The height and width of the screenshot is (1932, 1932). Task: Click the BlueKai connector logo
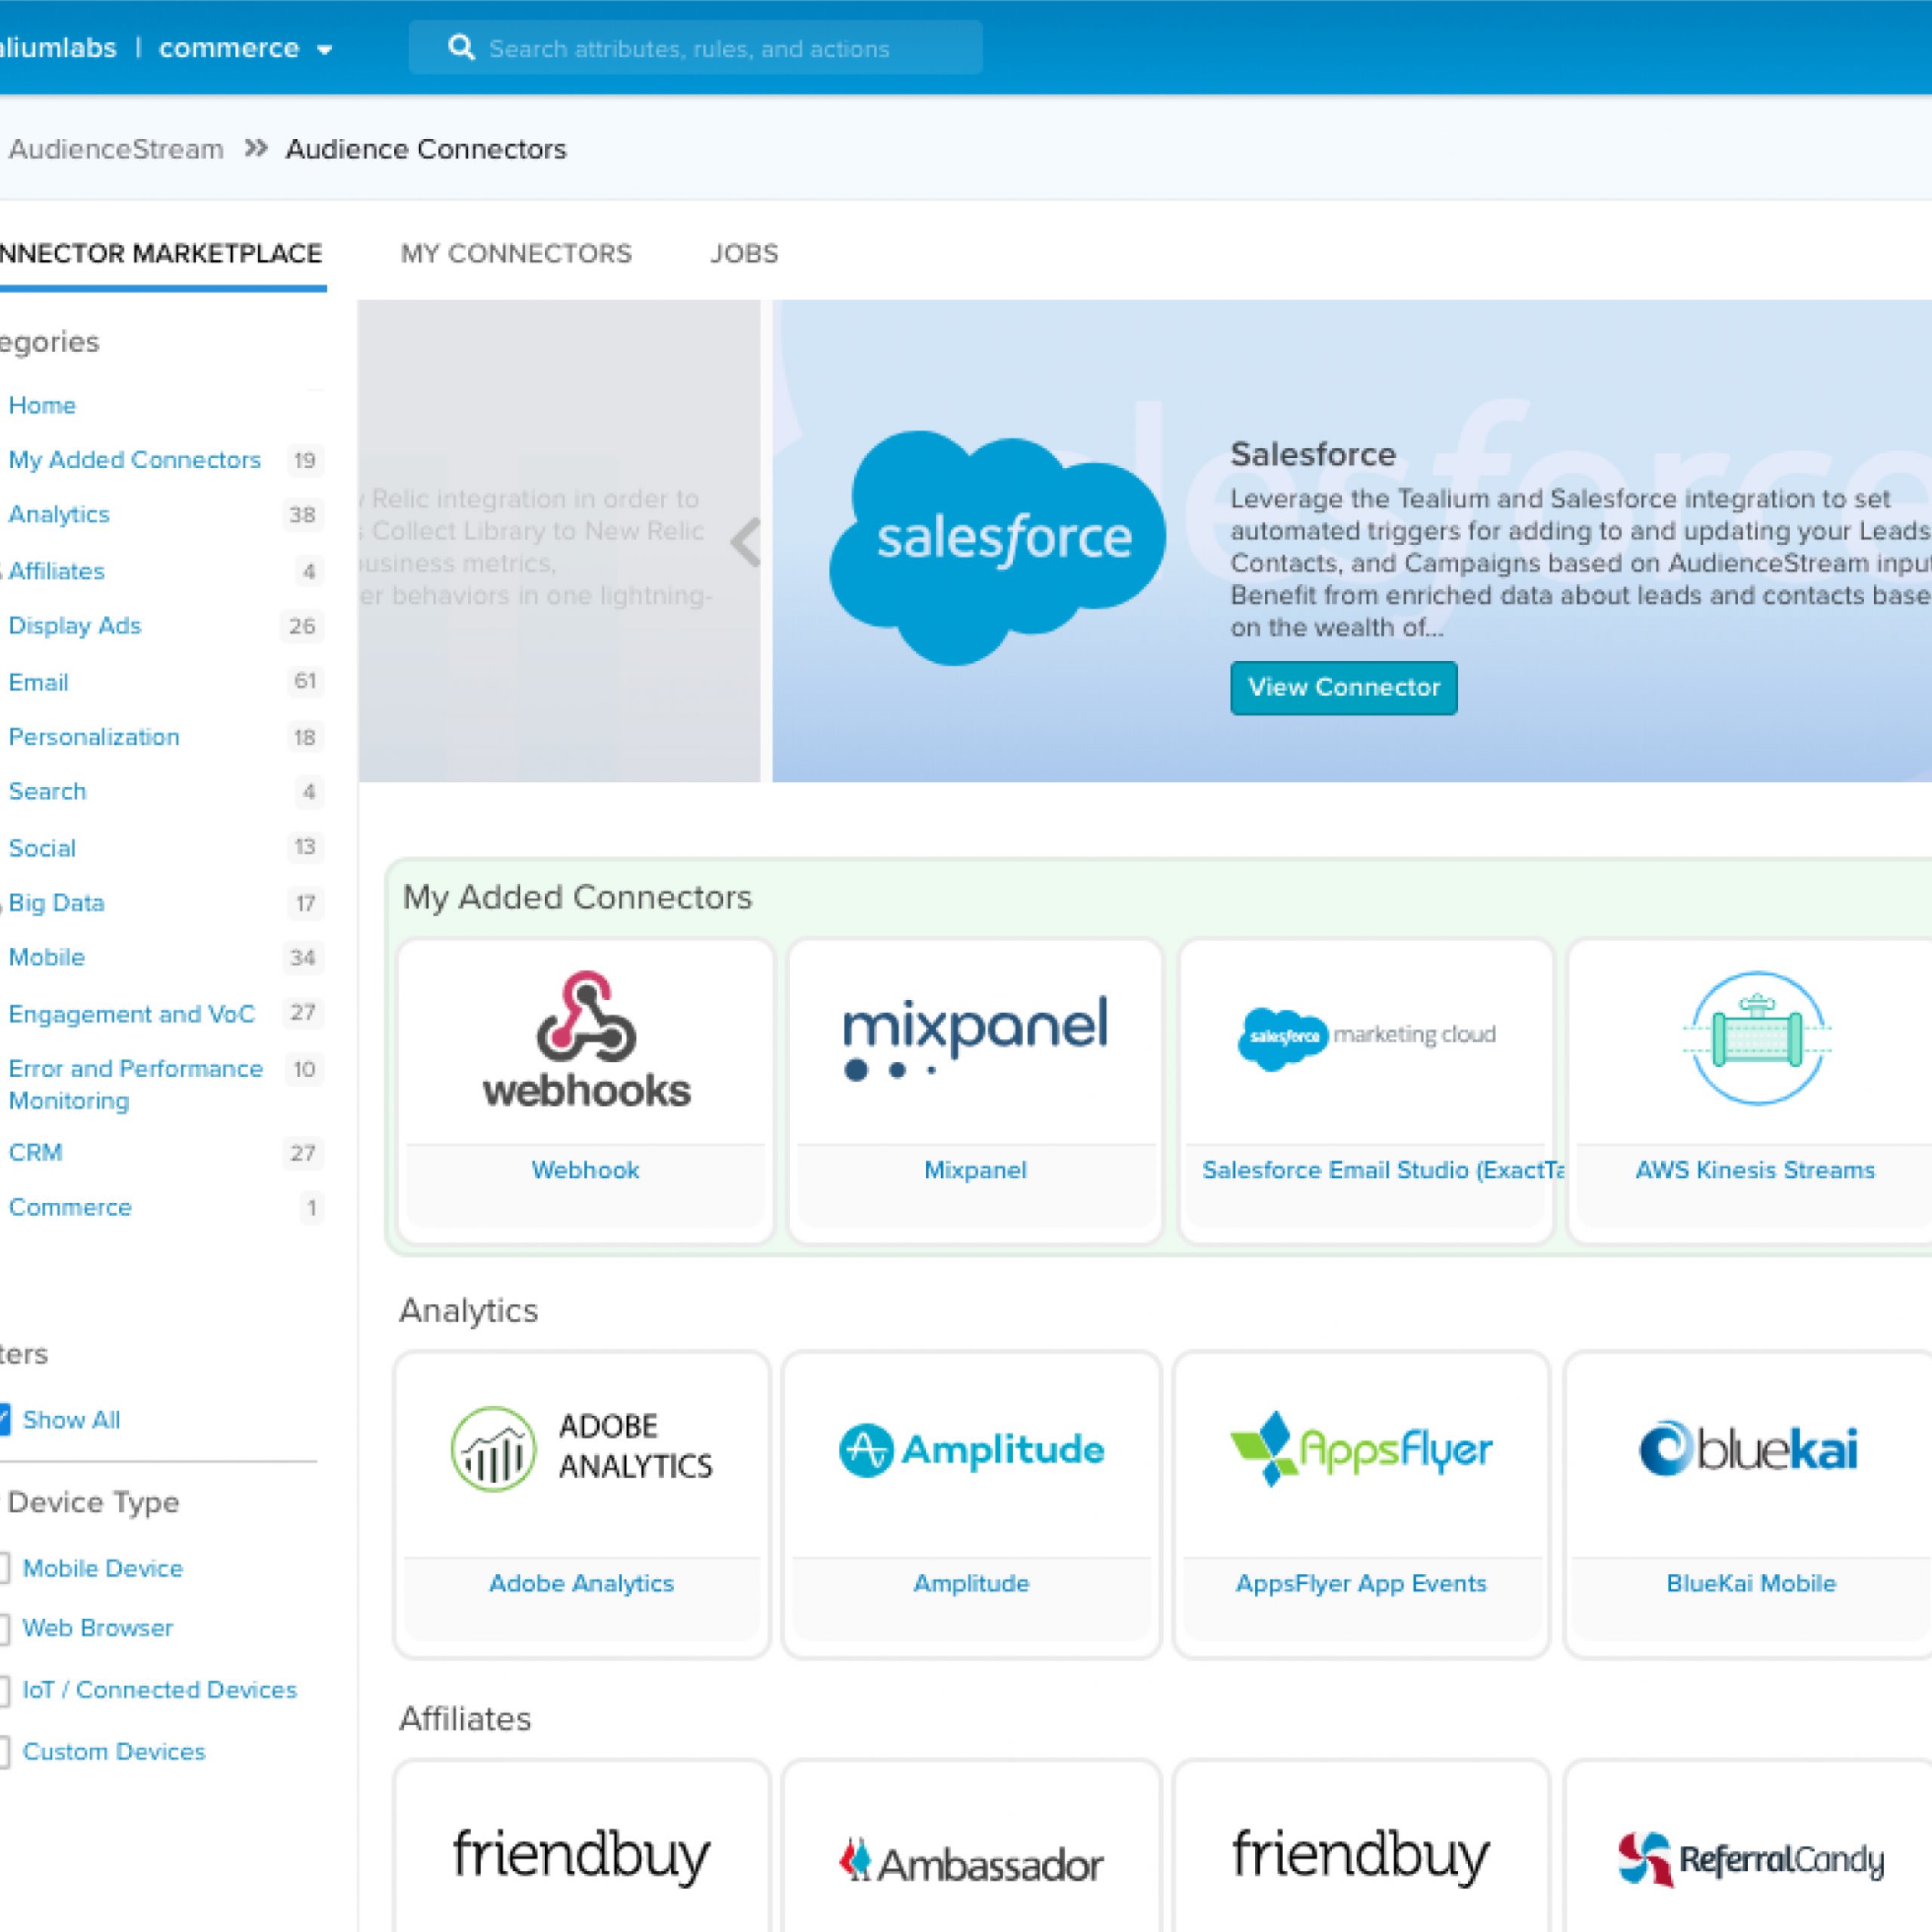pos(1749,1449)
